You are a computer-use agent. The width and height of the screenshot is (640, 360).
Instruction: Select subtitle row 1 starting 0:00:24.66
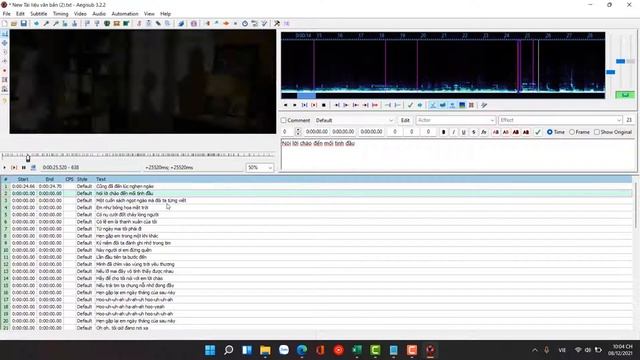(x=316, y=186)
